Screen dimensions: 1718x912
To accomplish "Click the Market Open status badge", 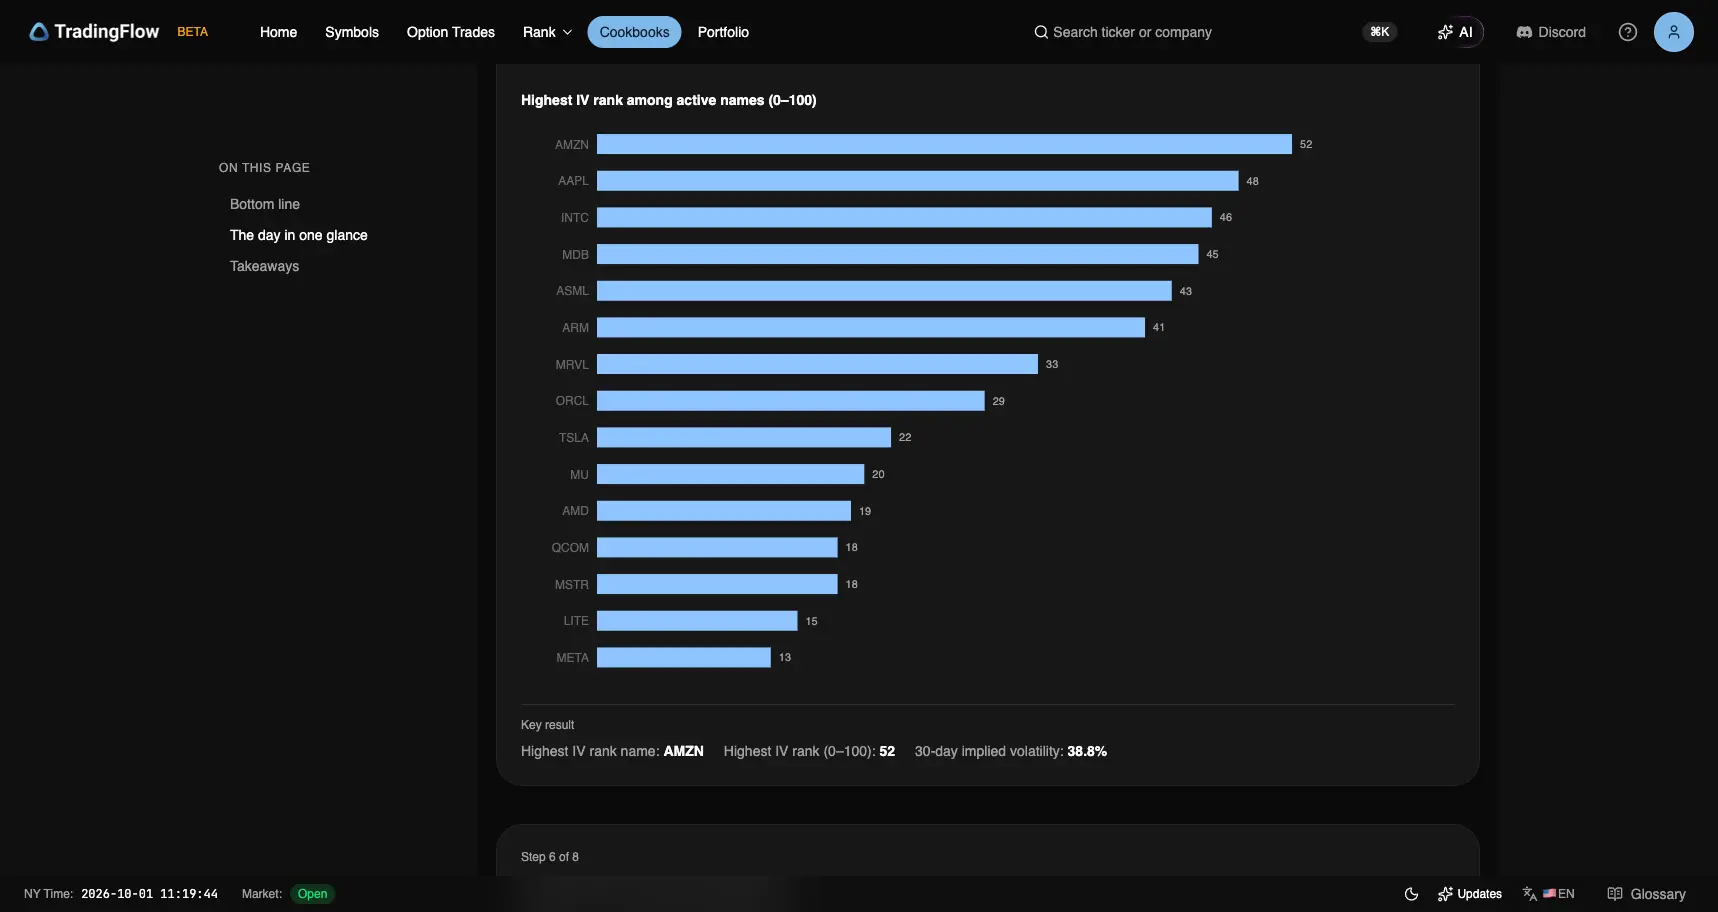I will pyautogui.click(x=312, y=894).
